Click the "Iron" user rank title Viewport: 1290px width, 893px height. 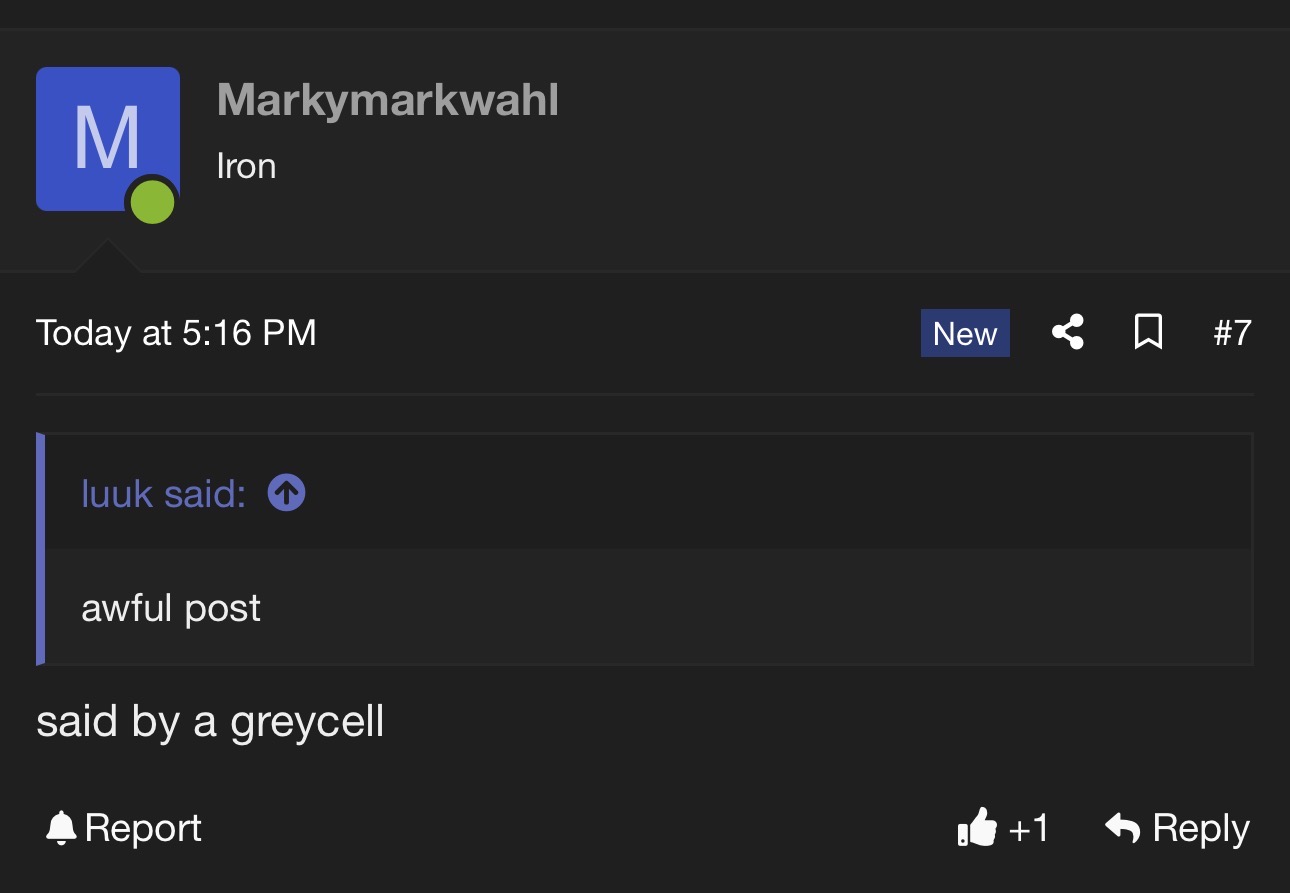(x=246, y=166)
